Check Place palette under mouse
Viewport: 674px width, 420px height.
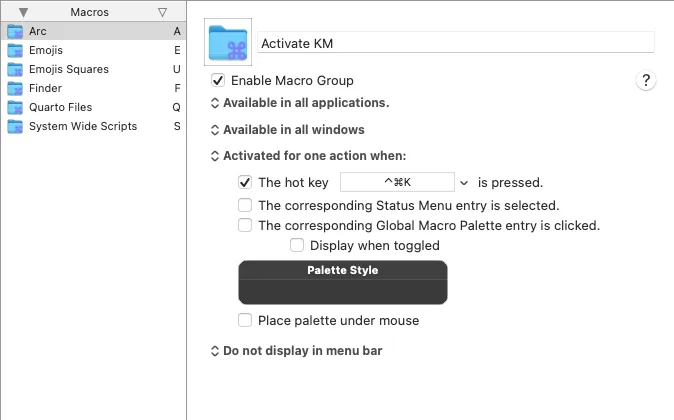pos(245,320)
